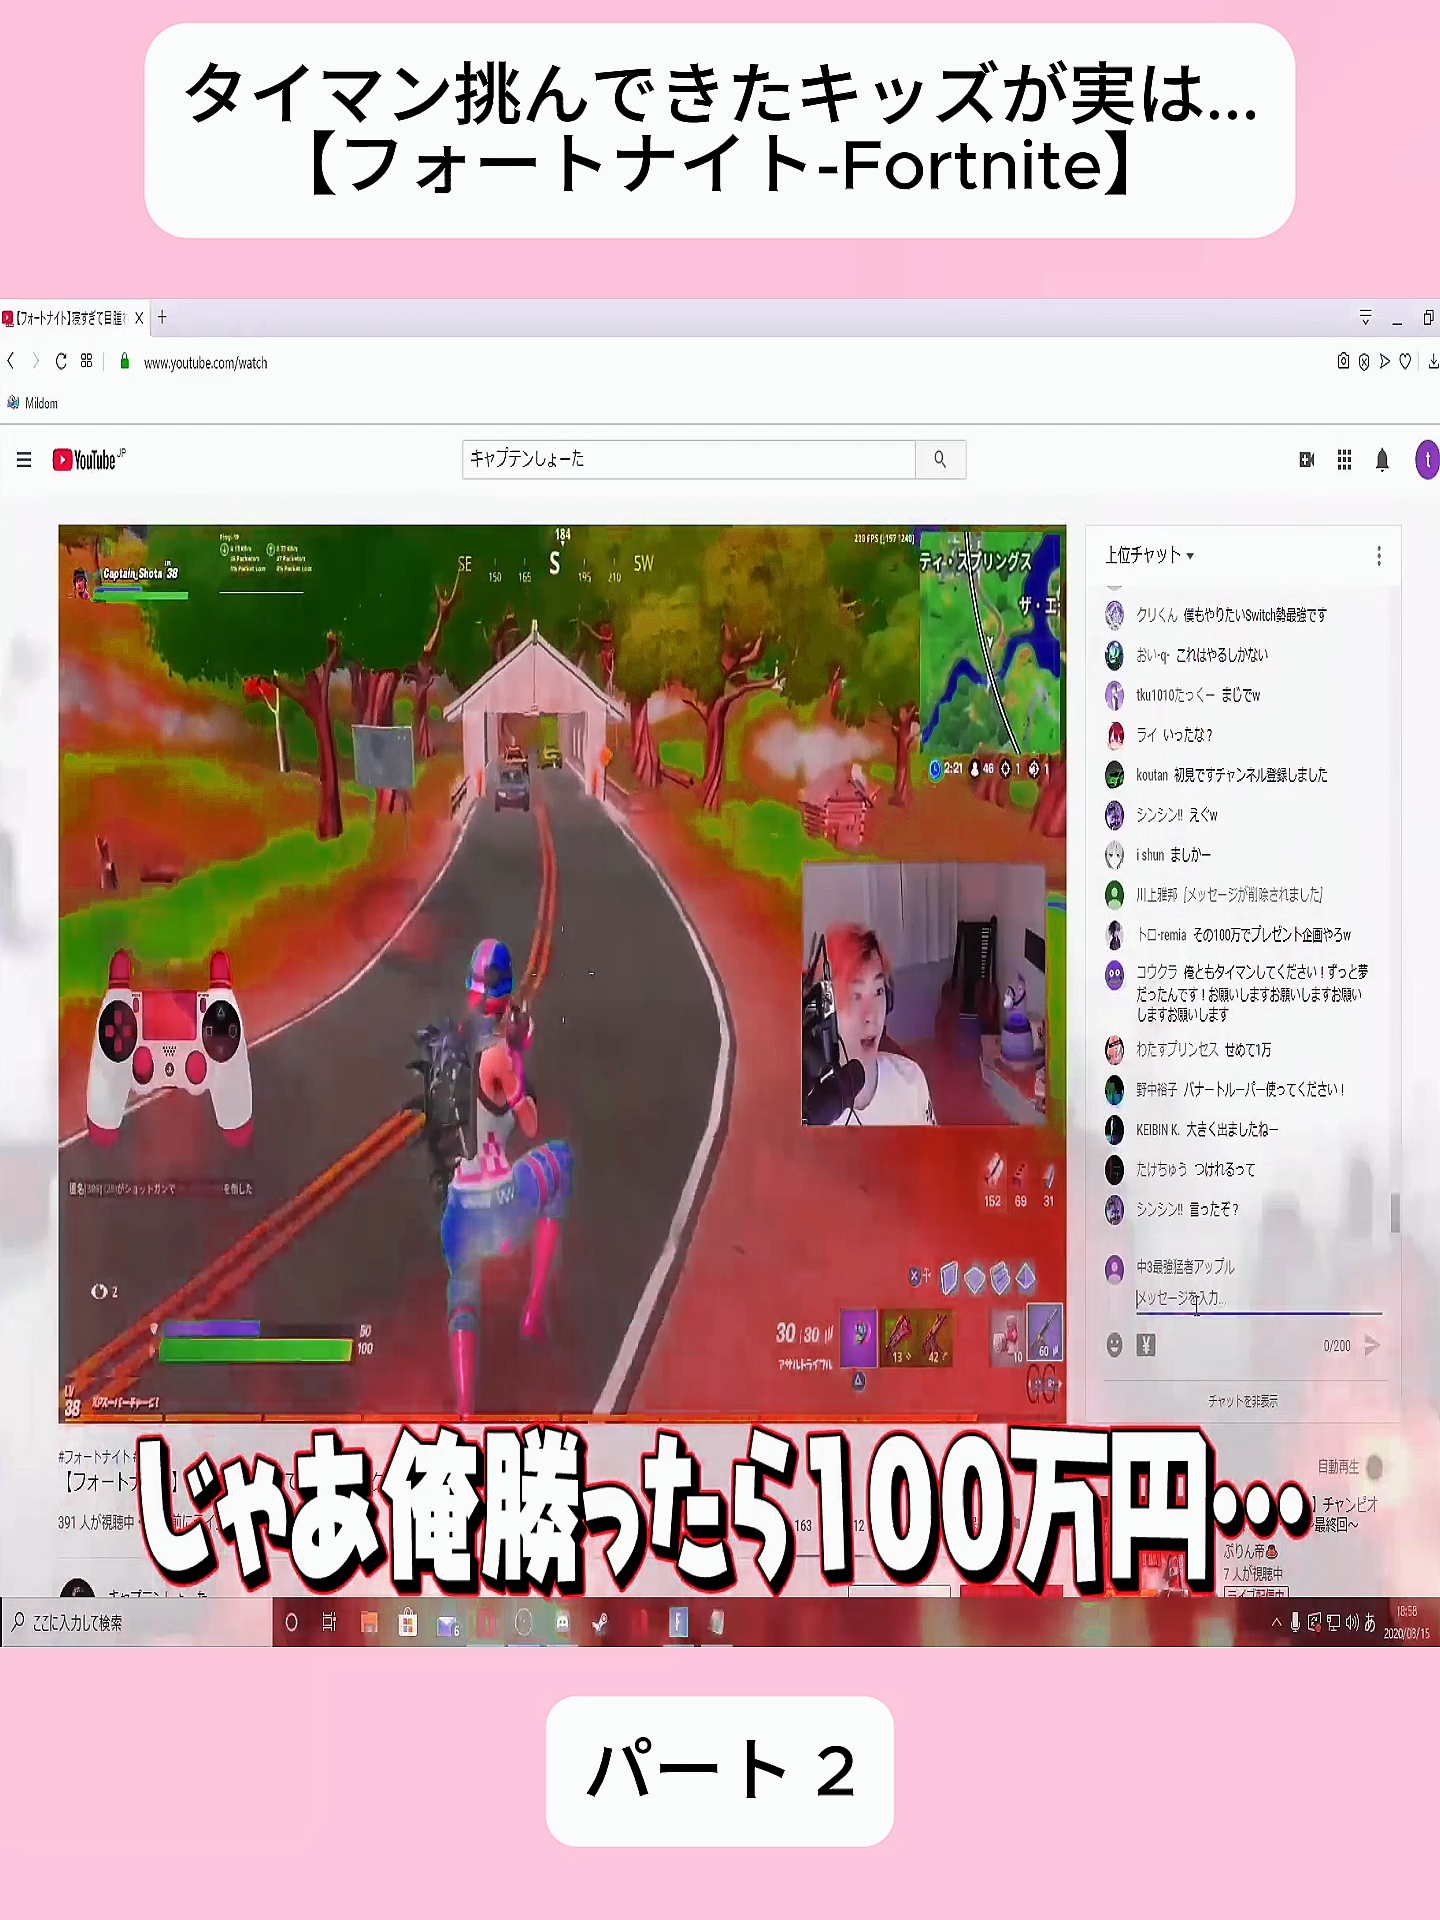Click the ここに入力して検索 taskbar search box

(x=138, y=1623)
